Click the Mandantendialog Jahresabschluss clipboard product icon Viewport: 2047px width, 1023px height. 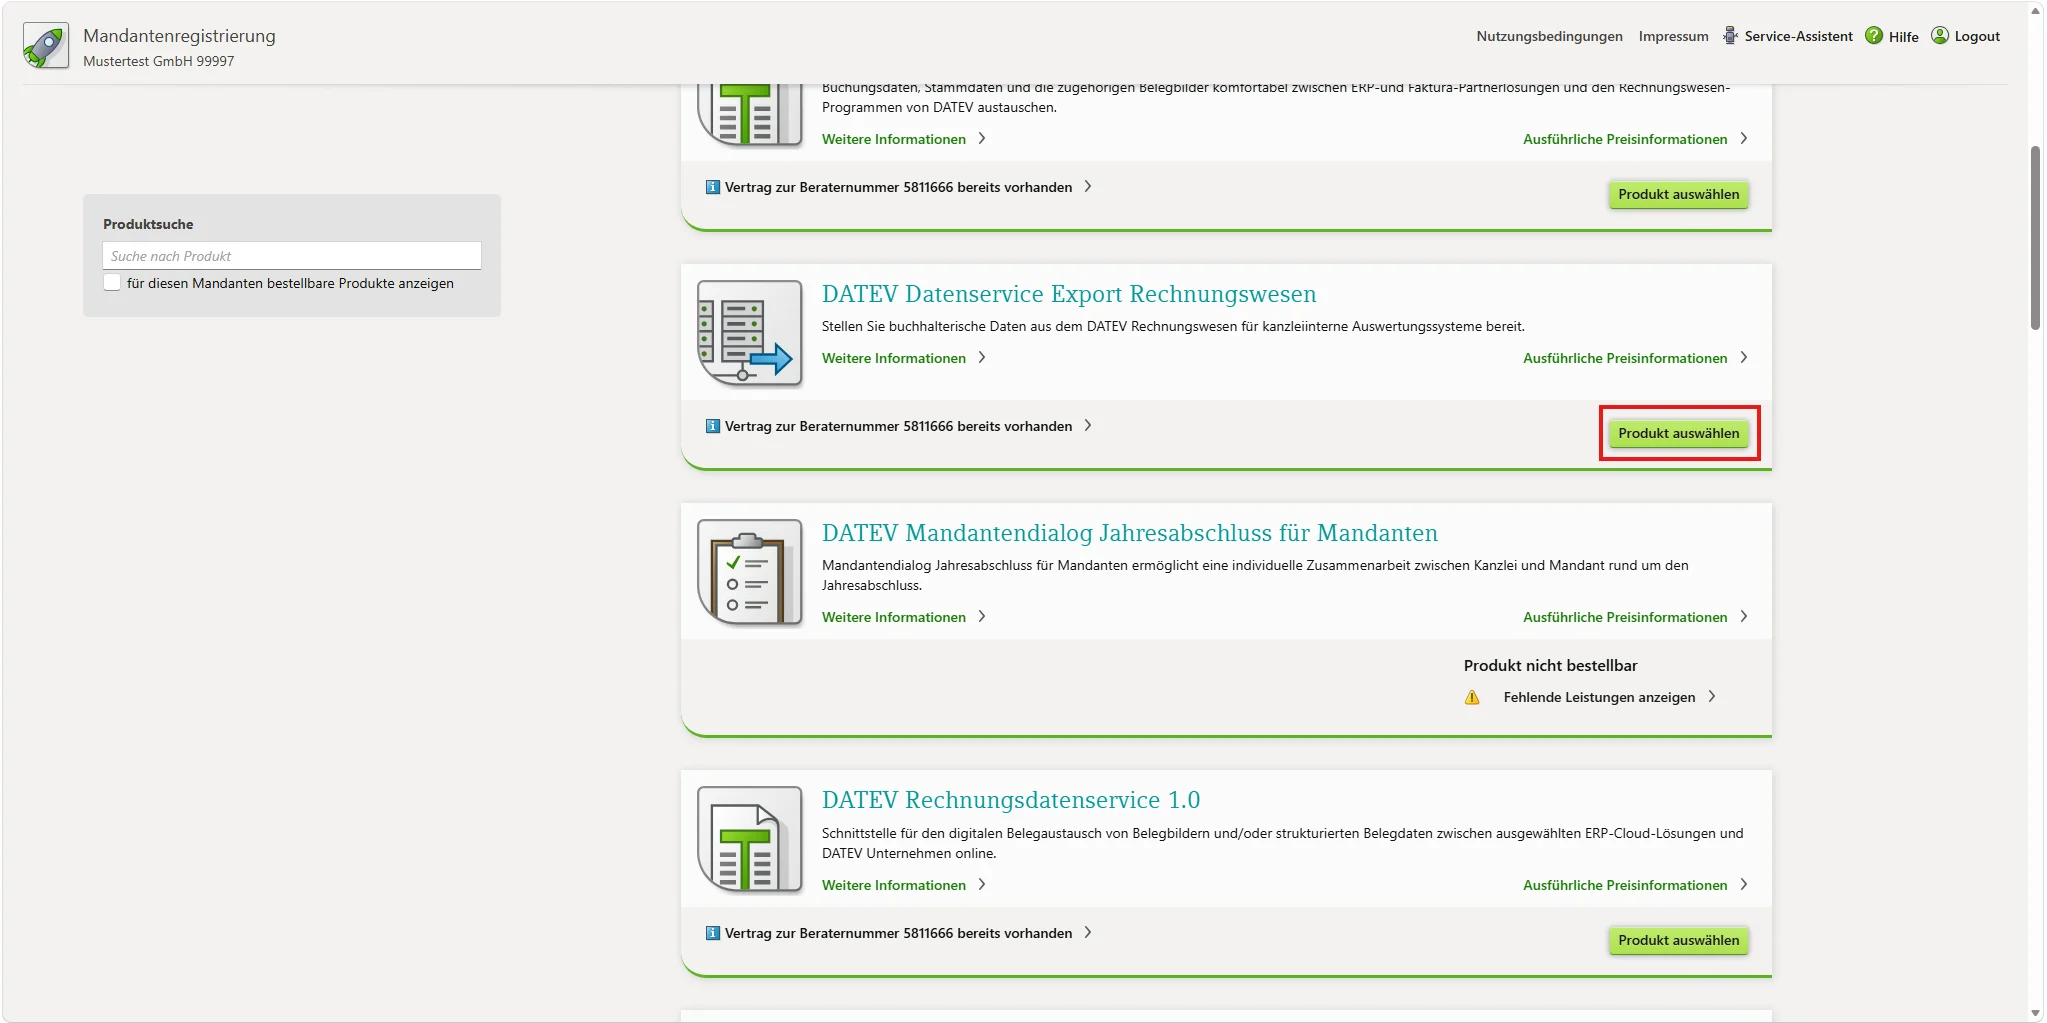point(750,573)
